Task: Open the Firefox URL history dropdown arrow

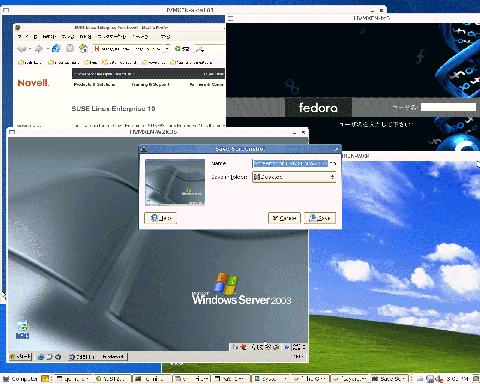Action: click(167, 49)
